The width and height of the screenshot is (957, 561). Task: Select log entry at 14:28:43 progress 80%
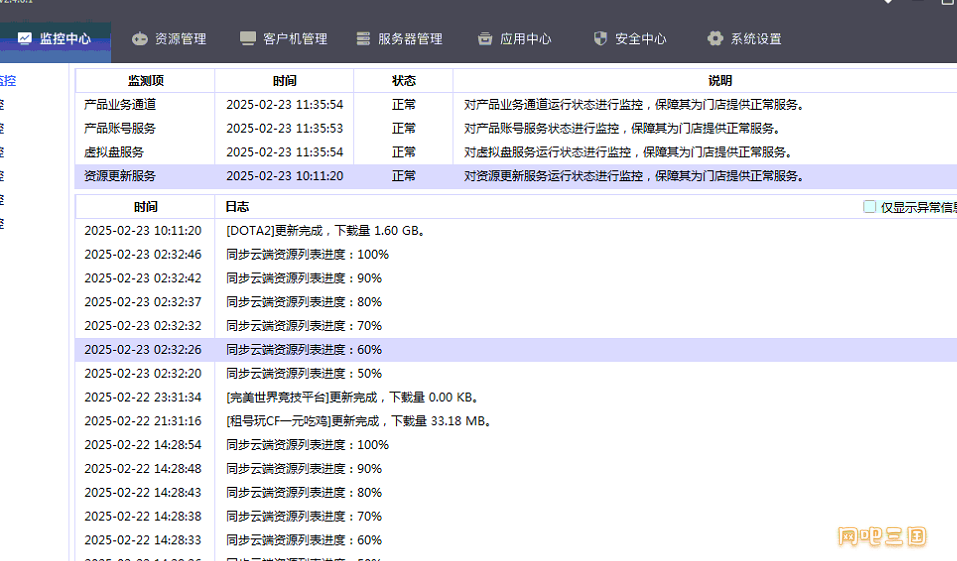pos(516,493)
